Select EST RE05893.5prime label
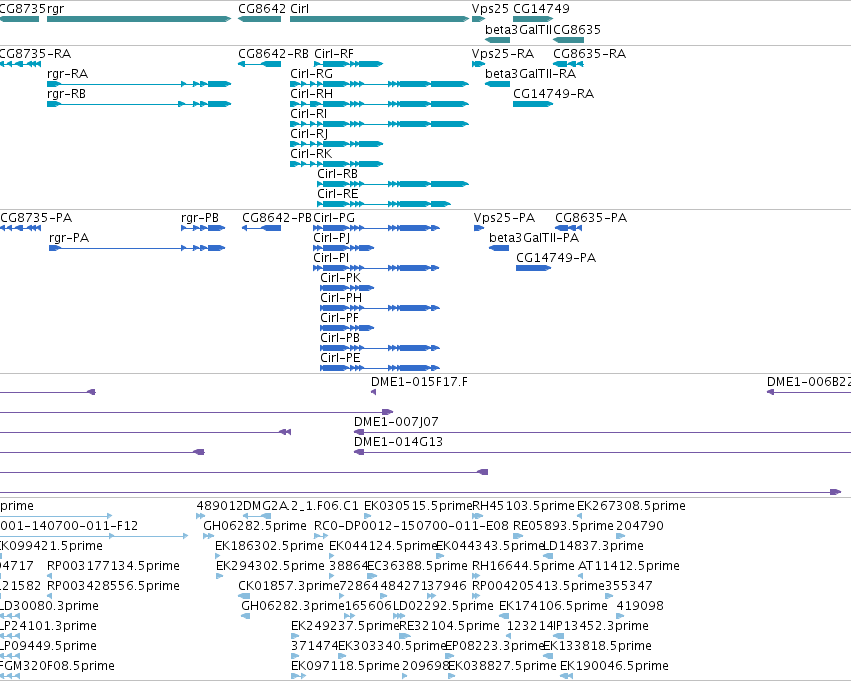 point(563,526)
